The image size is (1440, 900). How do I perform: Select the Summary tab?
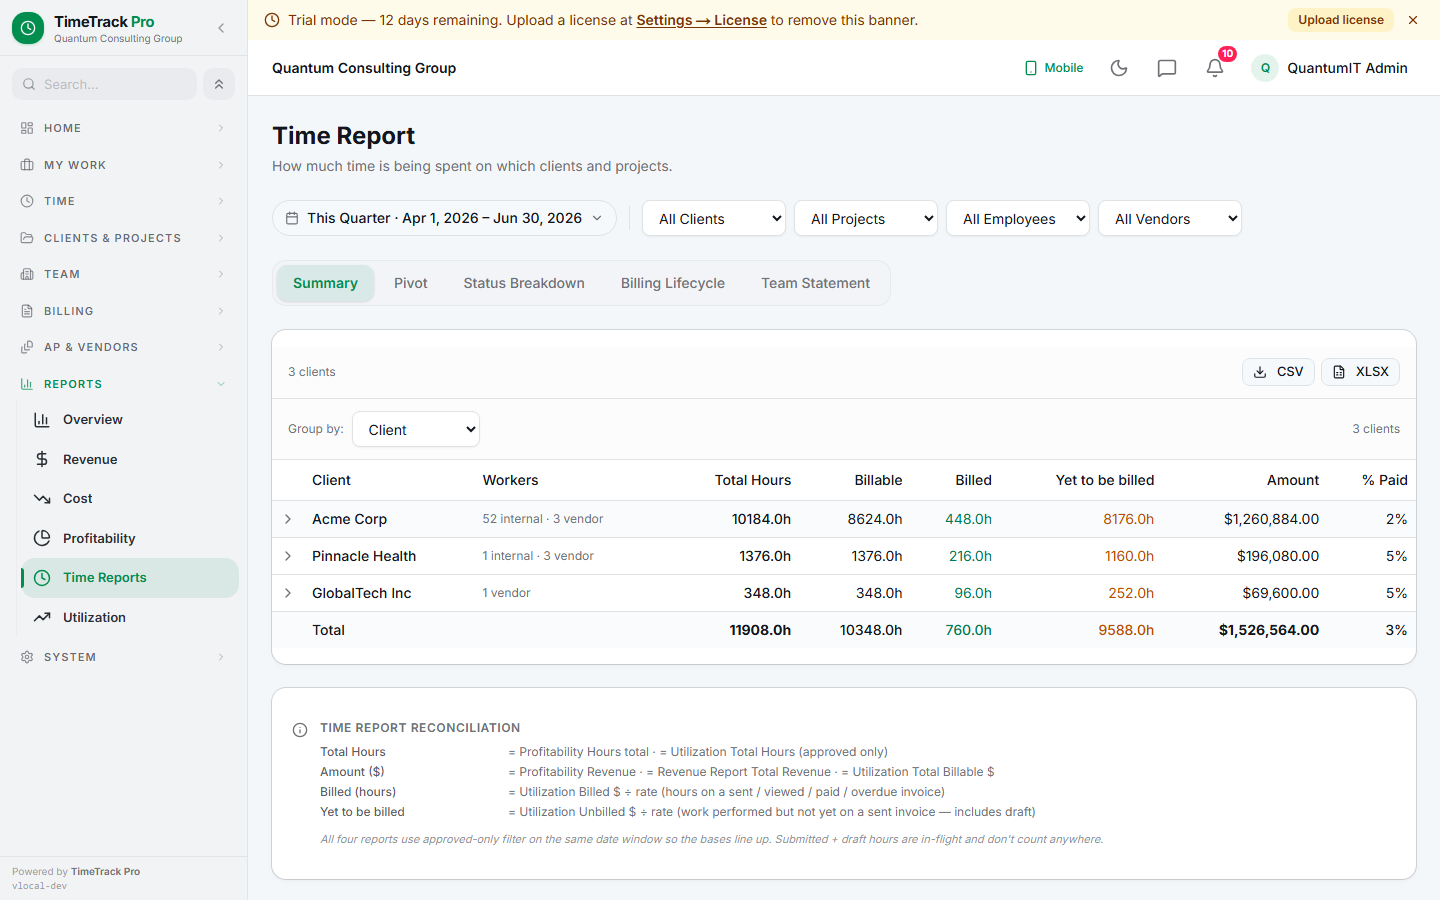[x=325, y=283]
